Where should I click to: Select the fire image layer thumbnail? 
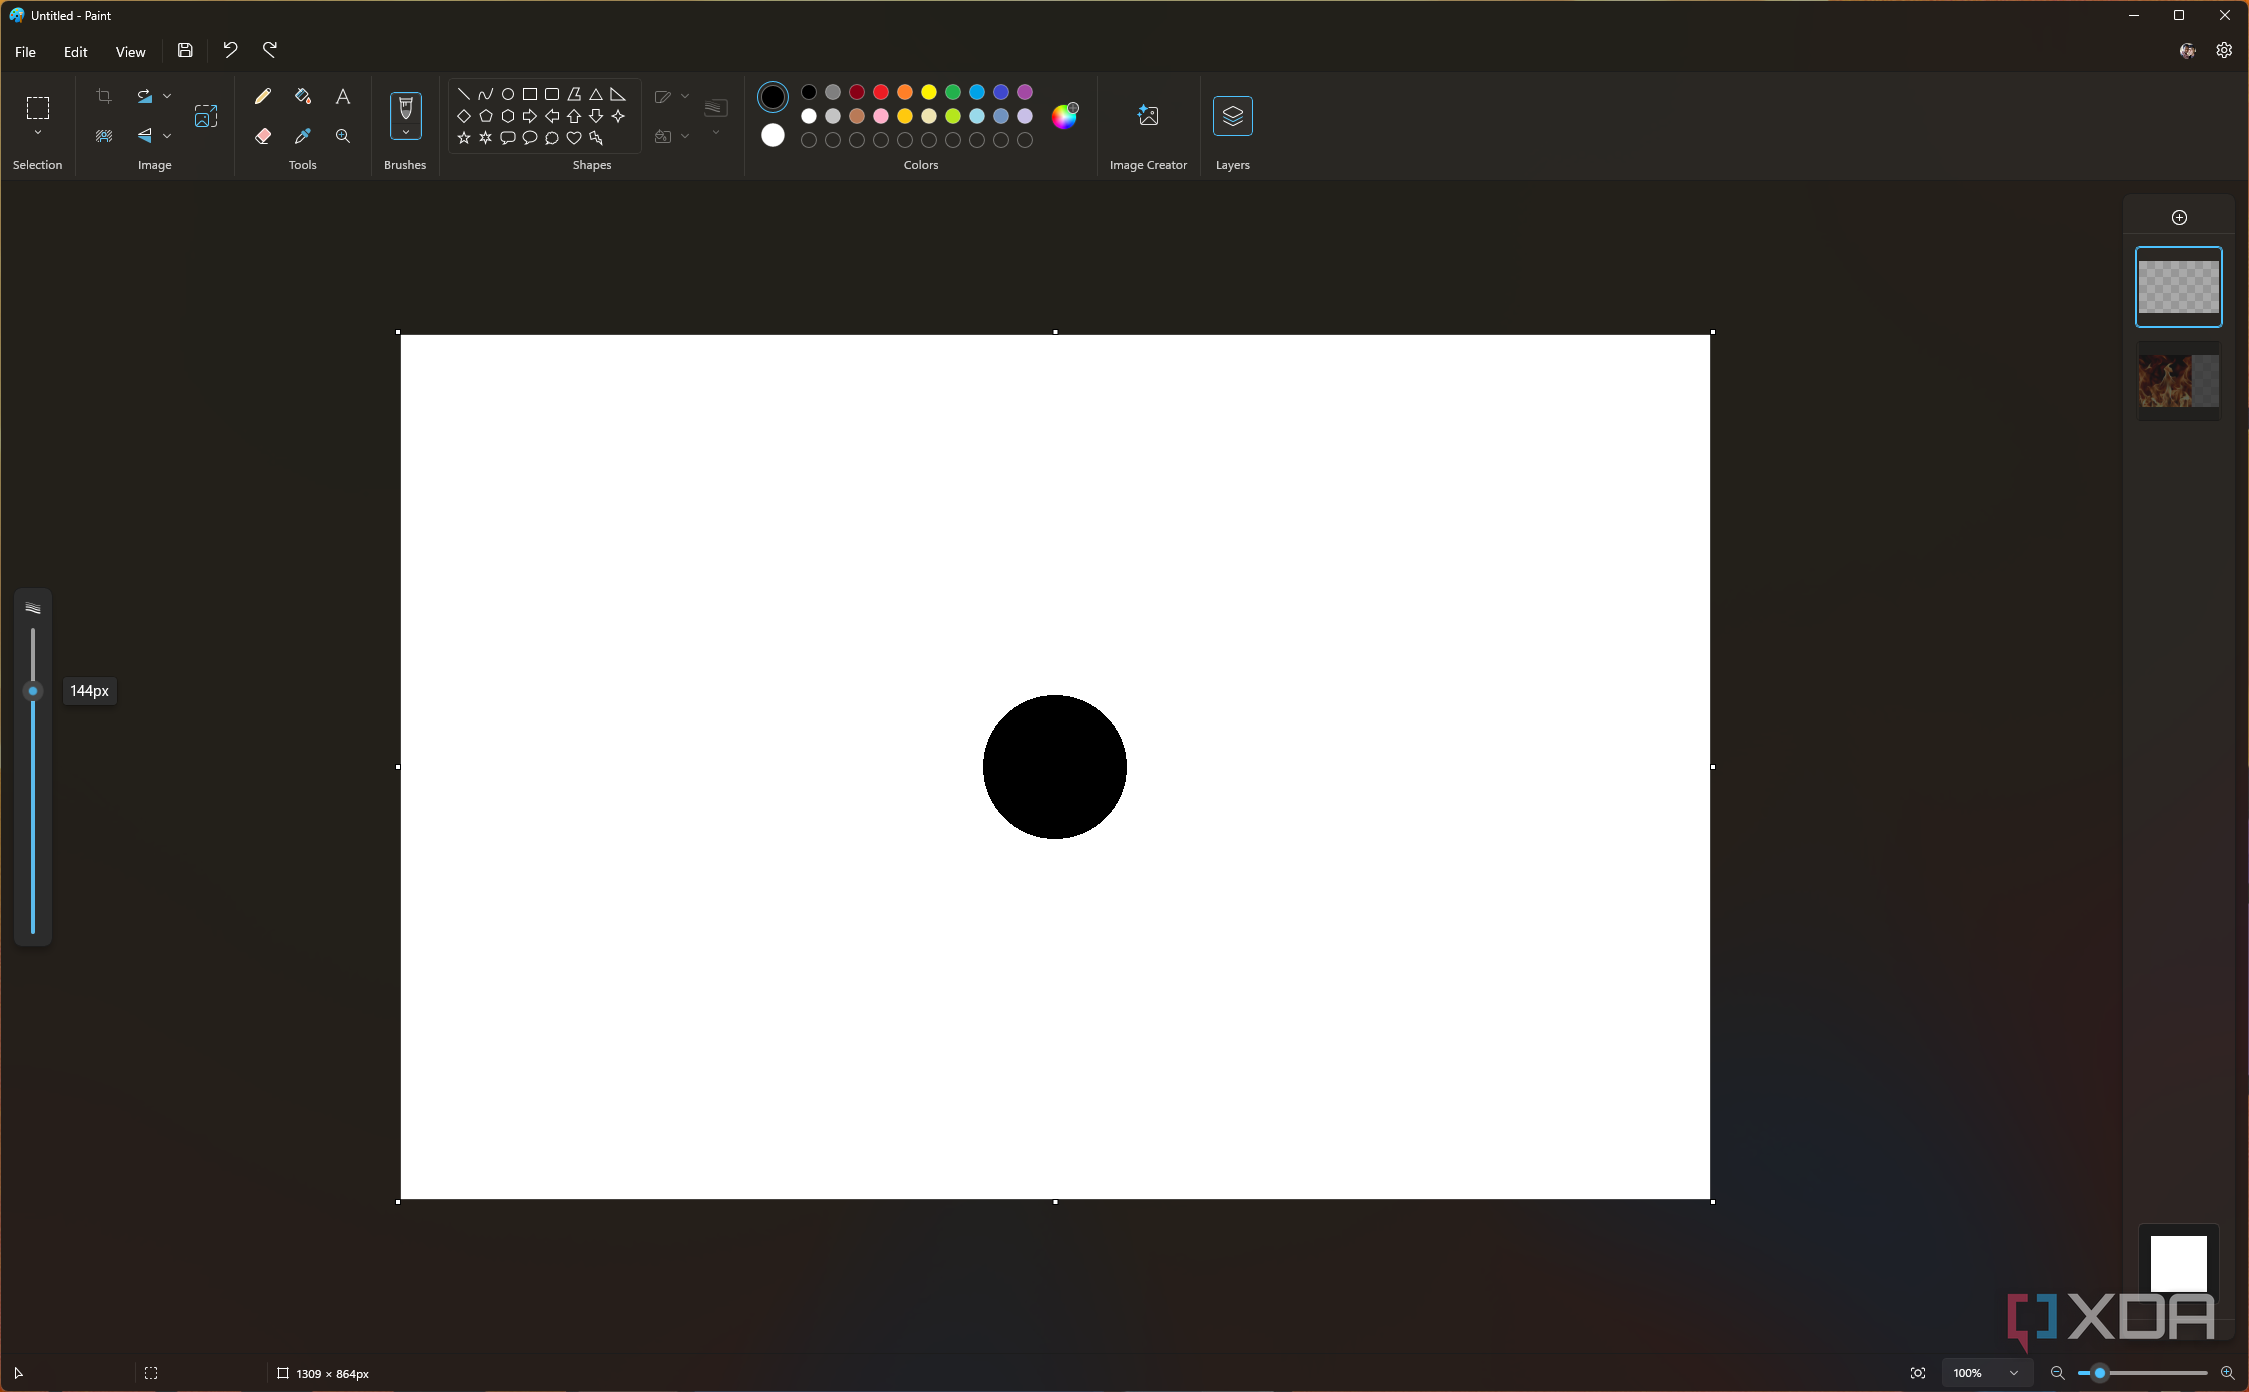pyautogui.click(x=2178, y=380)
